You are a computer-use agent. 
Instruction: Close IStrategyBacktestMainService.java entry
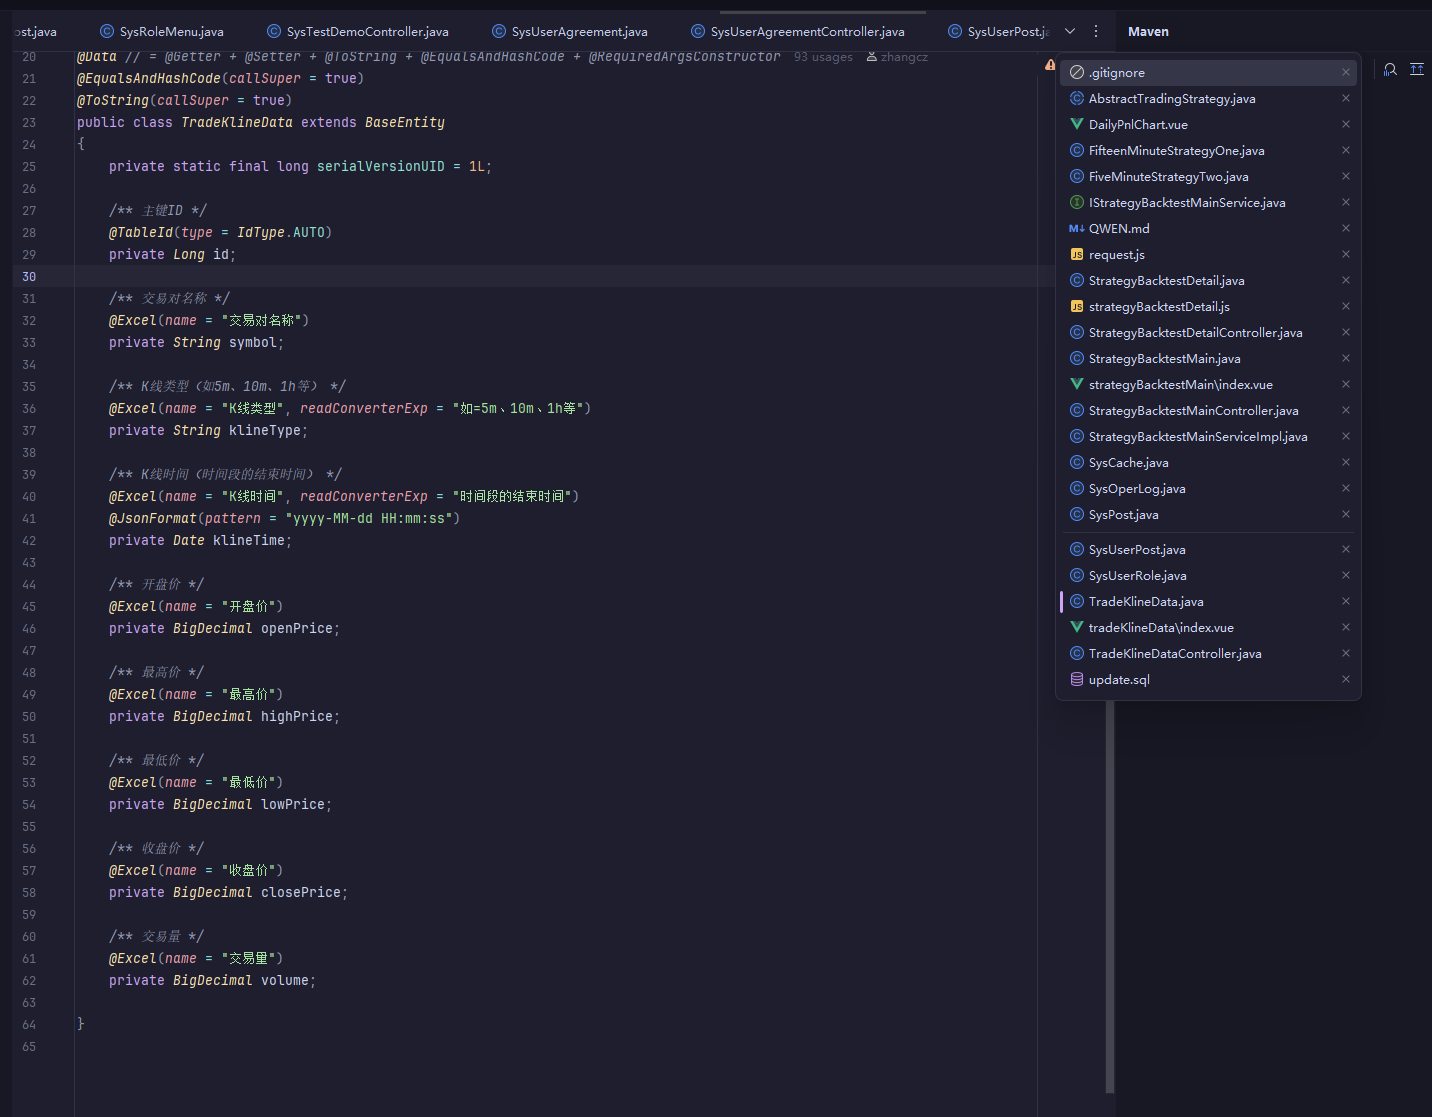(1346, 203)
